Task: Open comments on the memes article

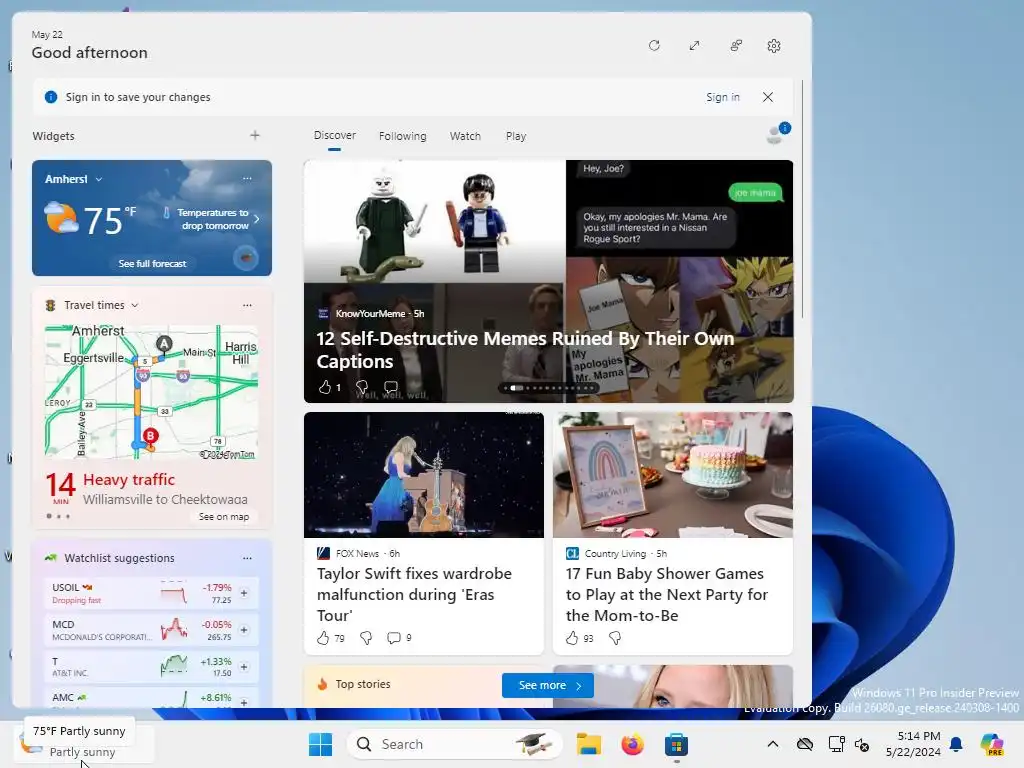Action: tap(391, 387)
